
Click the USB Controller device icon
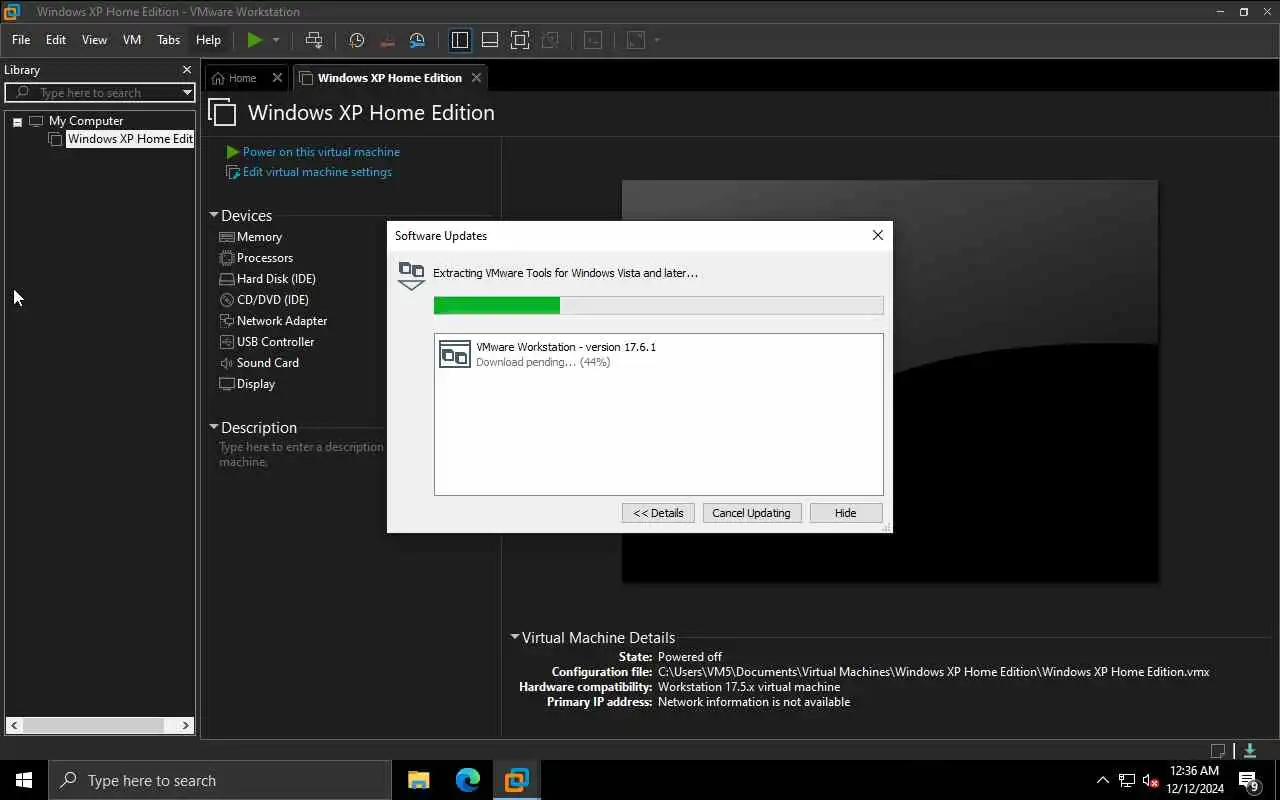point(227,342)
